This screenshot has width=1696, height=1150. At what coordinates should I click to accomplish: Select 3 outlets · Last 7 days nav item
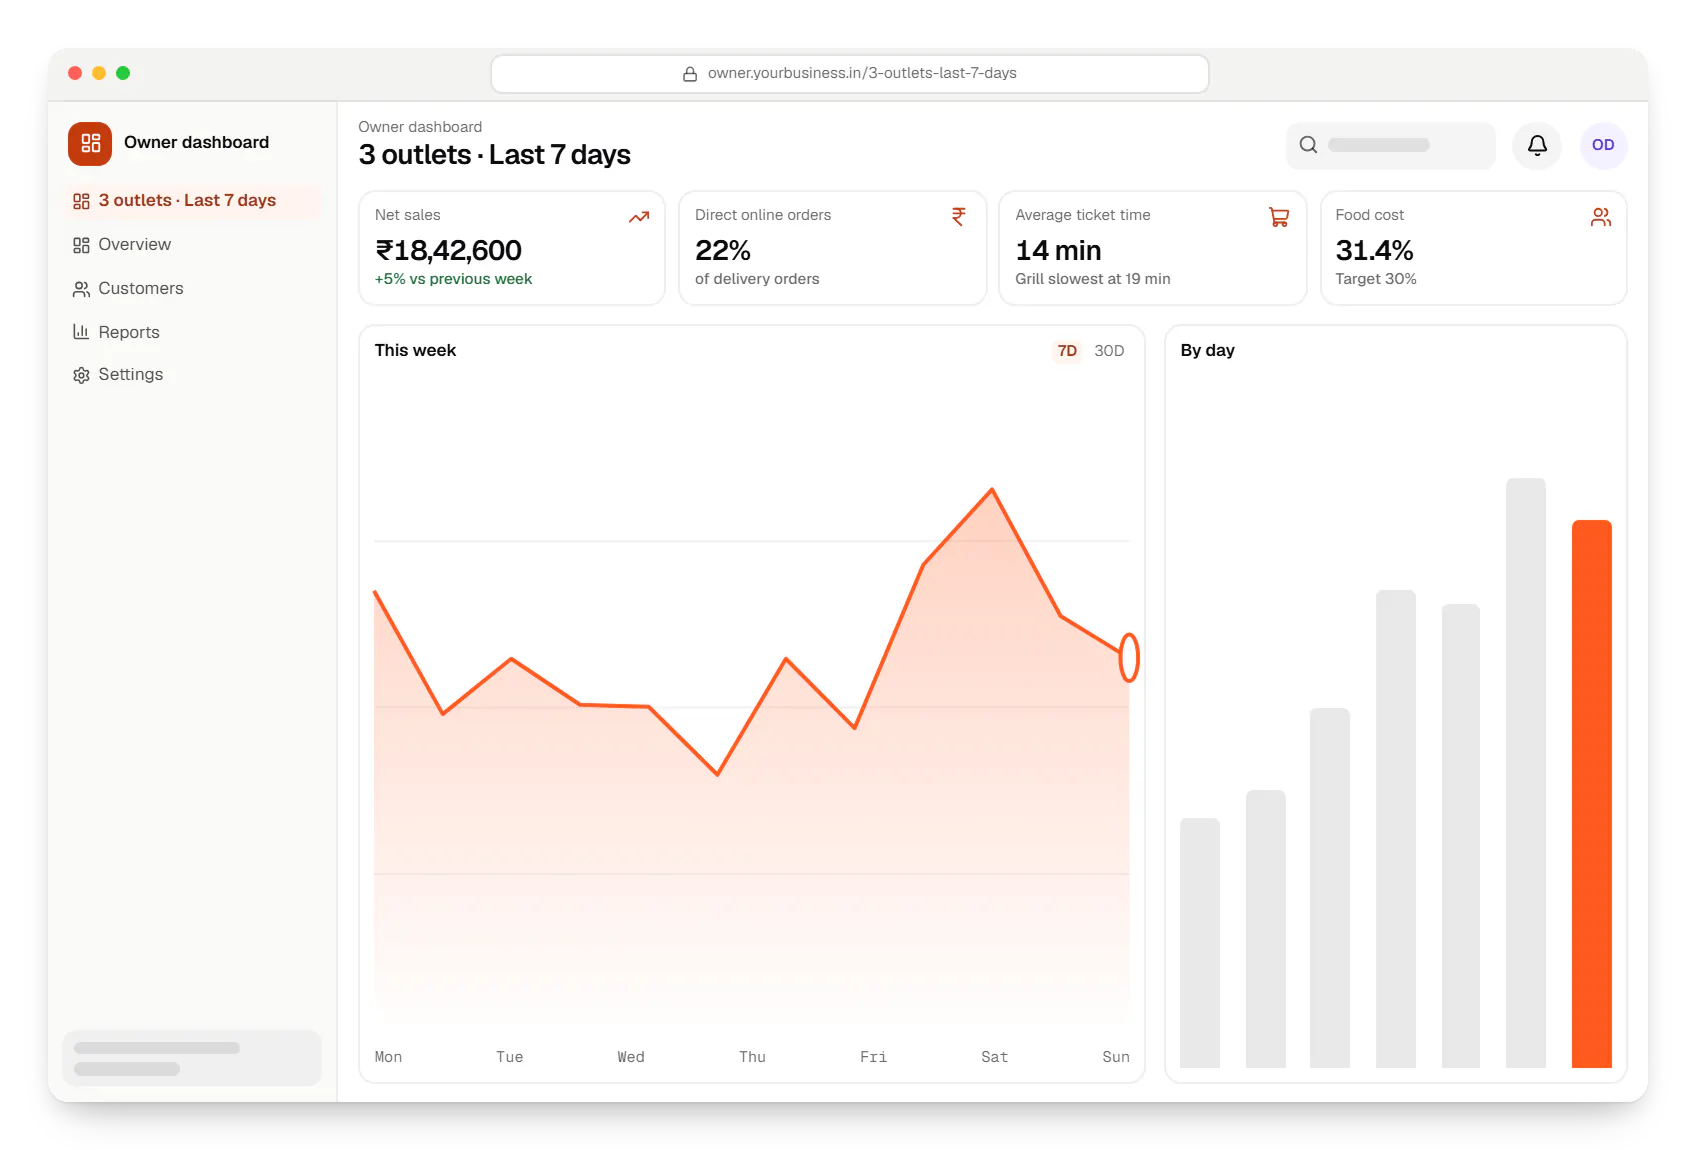click(x=192, y=201)
